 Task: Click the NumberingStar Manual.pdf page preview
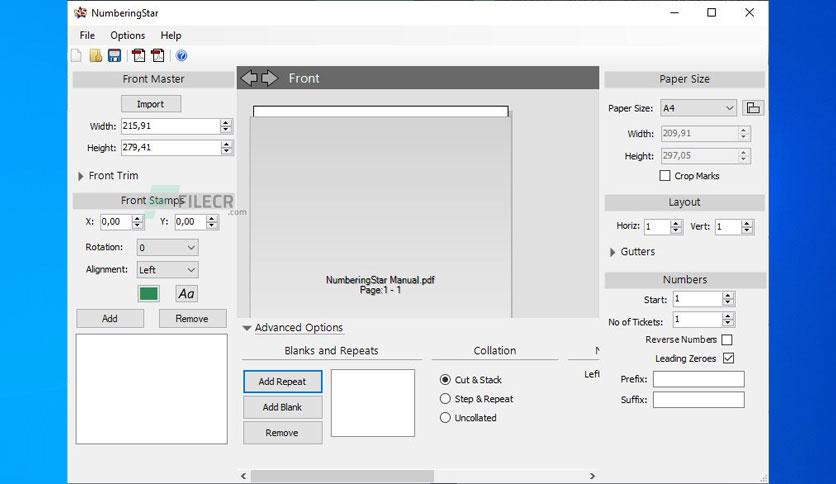pyautogui.click(x=381, y=213)
